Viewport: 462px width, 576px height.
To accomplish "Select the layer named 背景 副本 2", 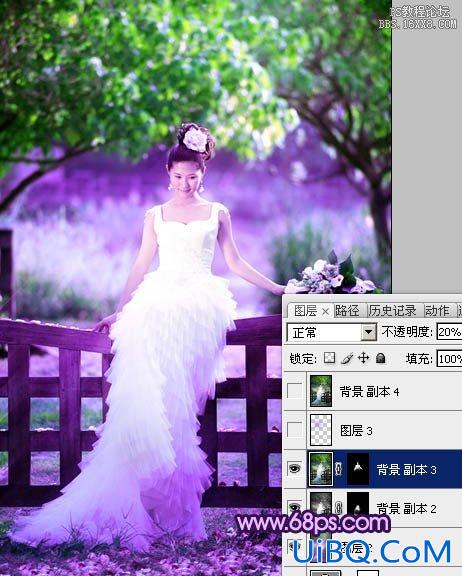I will point(407,509).
